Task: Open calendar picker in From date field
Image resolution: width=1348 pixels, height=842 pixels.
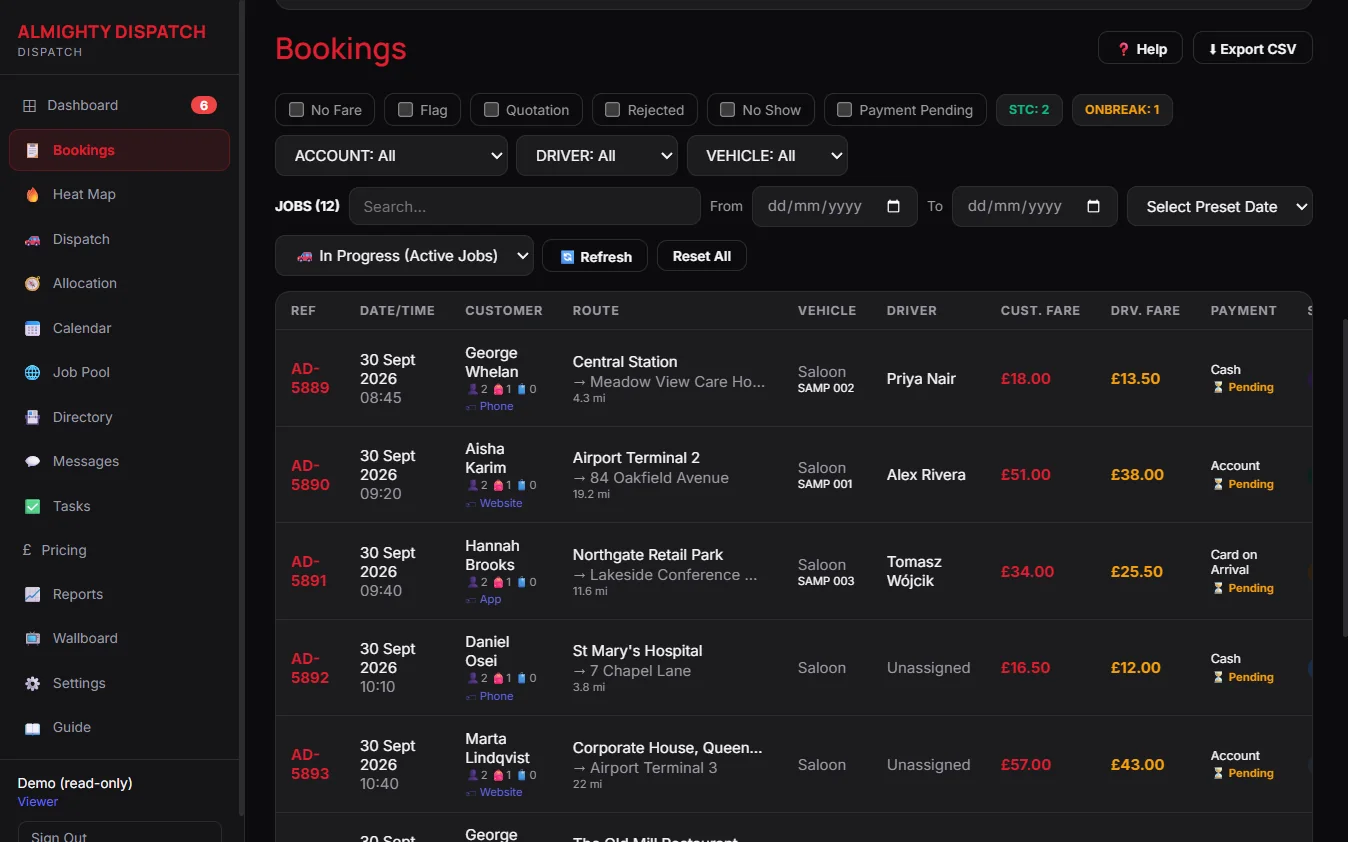Action: point(894,206)
